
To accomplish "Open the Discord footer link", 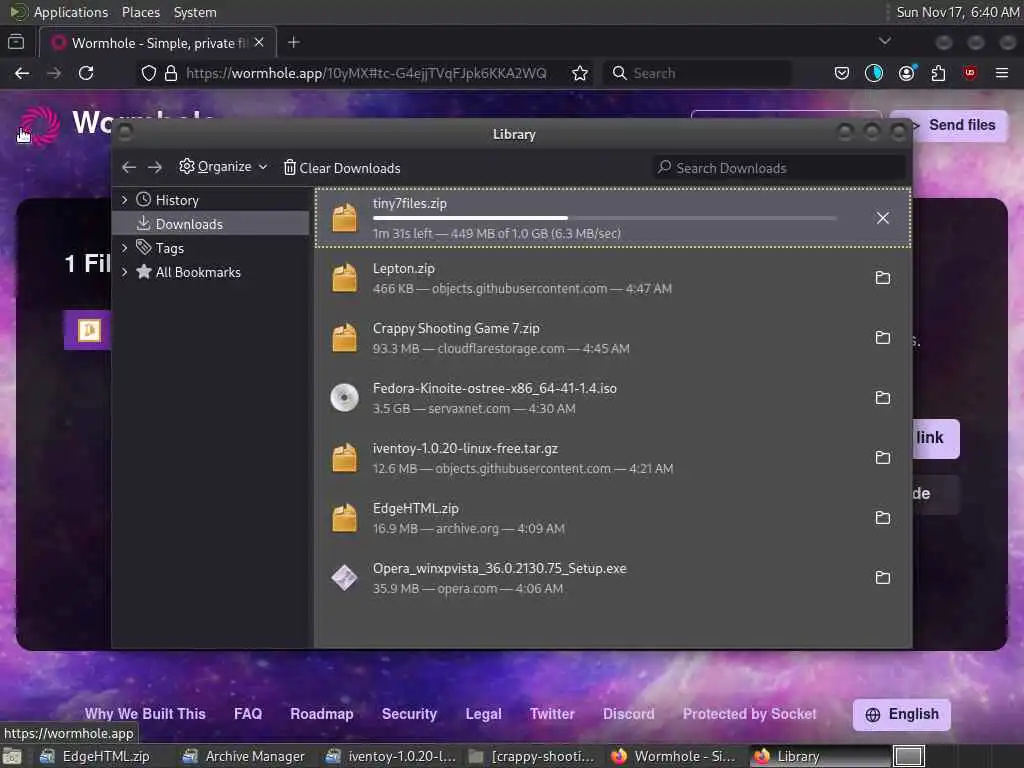I will coord(628,714).
